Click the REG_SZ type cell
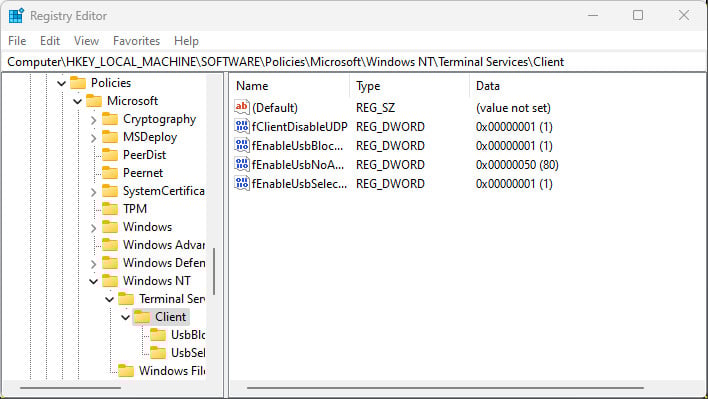708x399 pixels. 375,108
